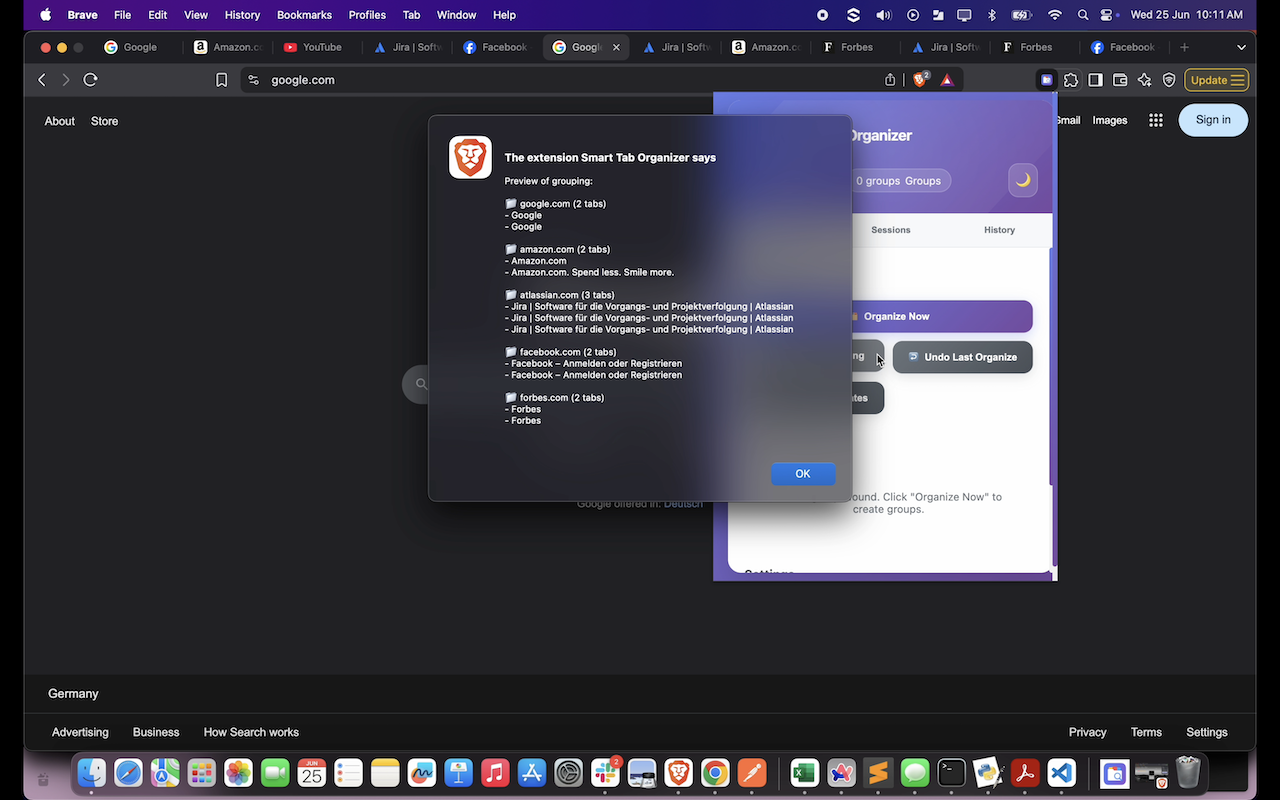The height and width of the screenshot is (800, 1280).
Task: Open the Brave VPN shield icon
Action: 1168,80
